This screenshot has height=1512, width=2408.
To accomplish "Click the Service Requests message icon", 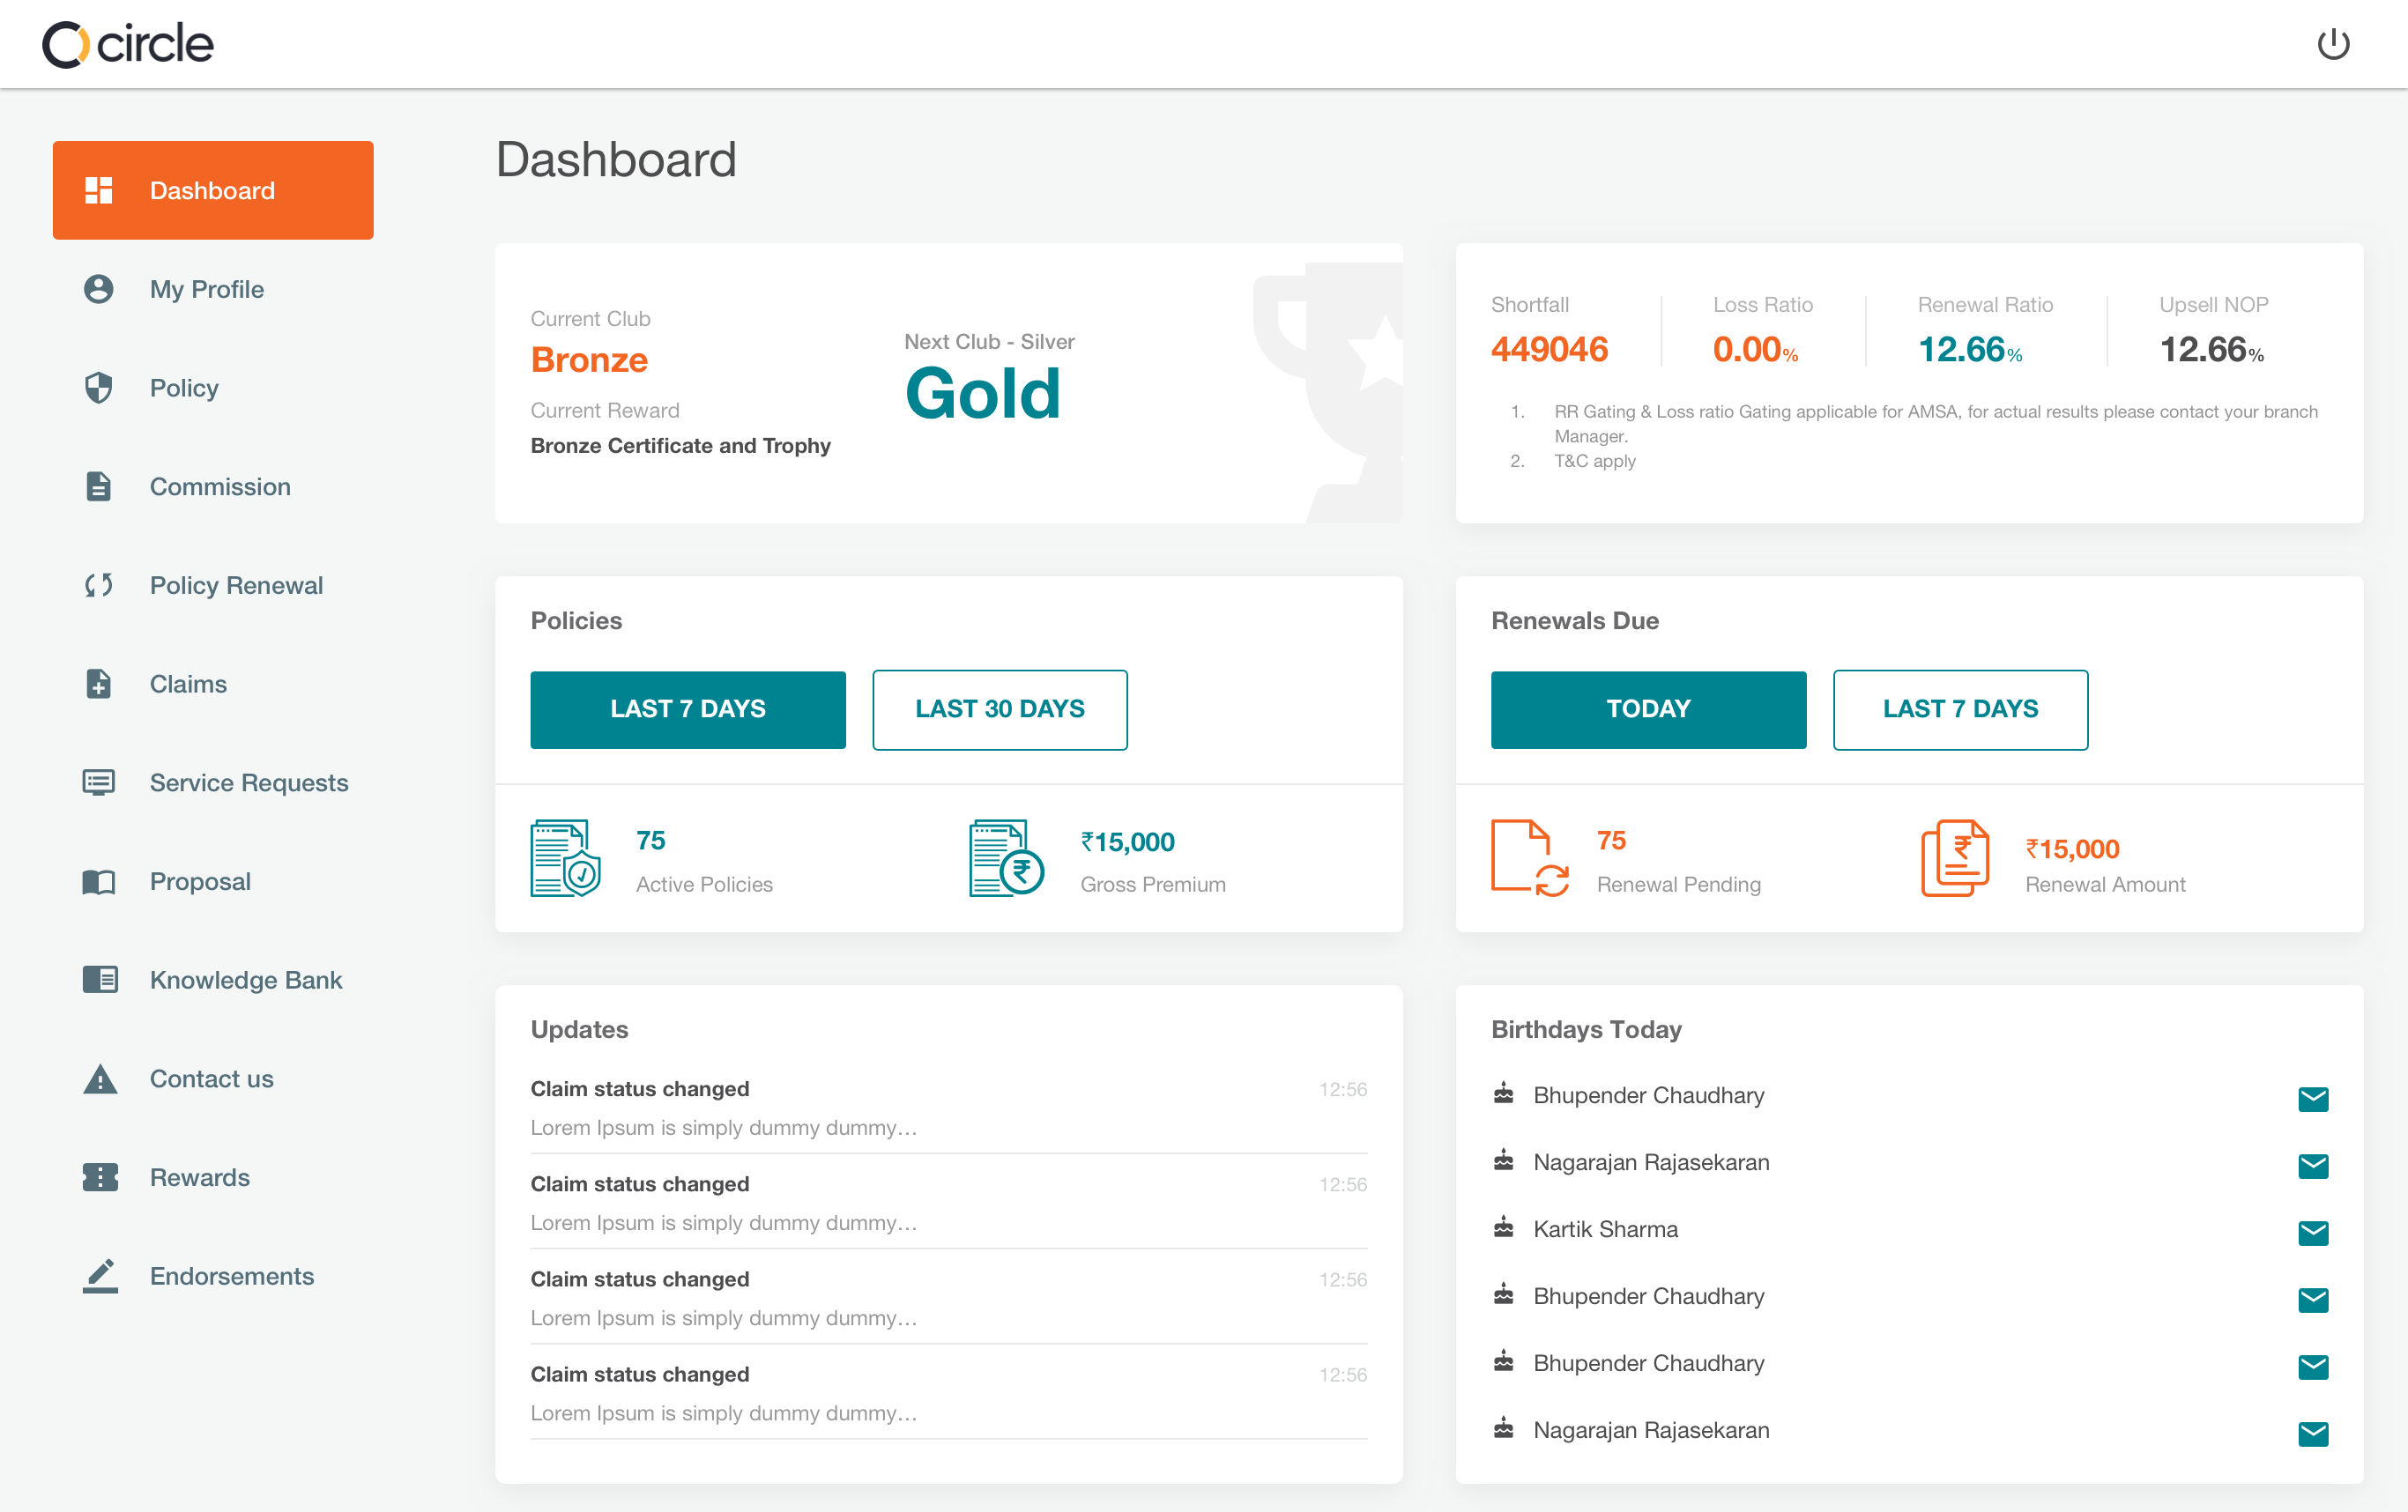I will pos(99,782).
